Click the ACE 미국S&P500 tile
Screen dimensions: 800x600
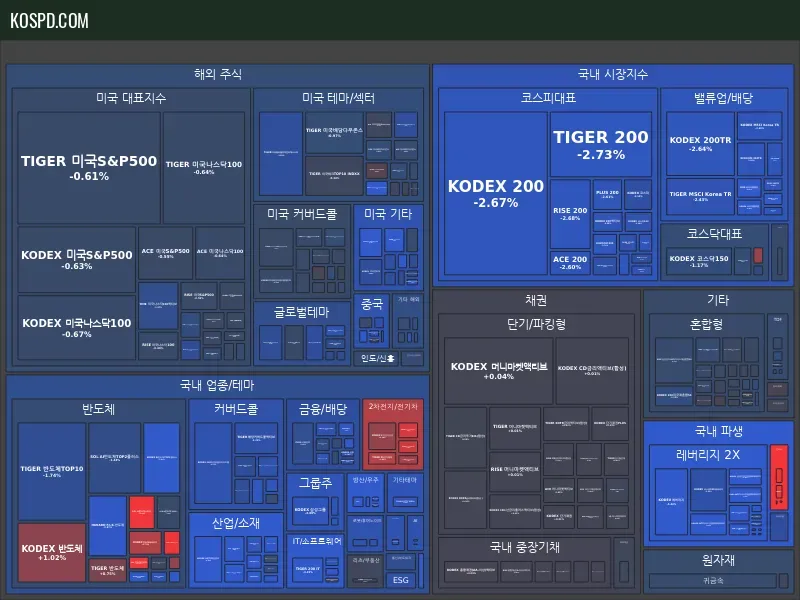coord(165,253)
